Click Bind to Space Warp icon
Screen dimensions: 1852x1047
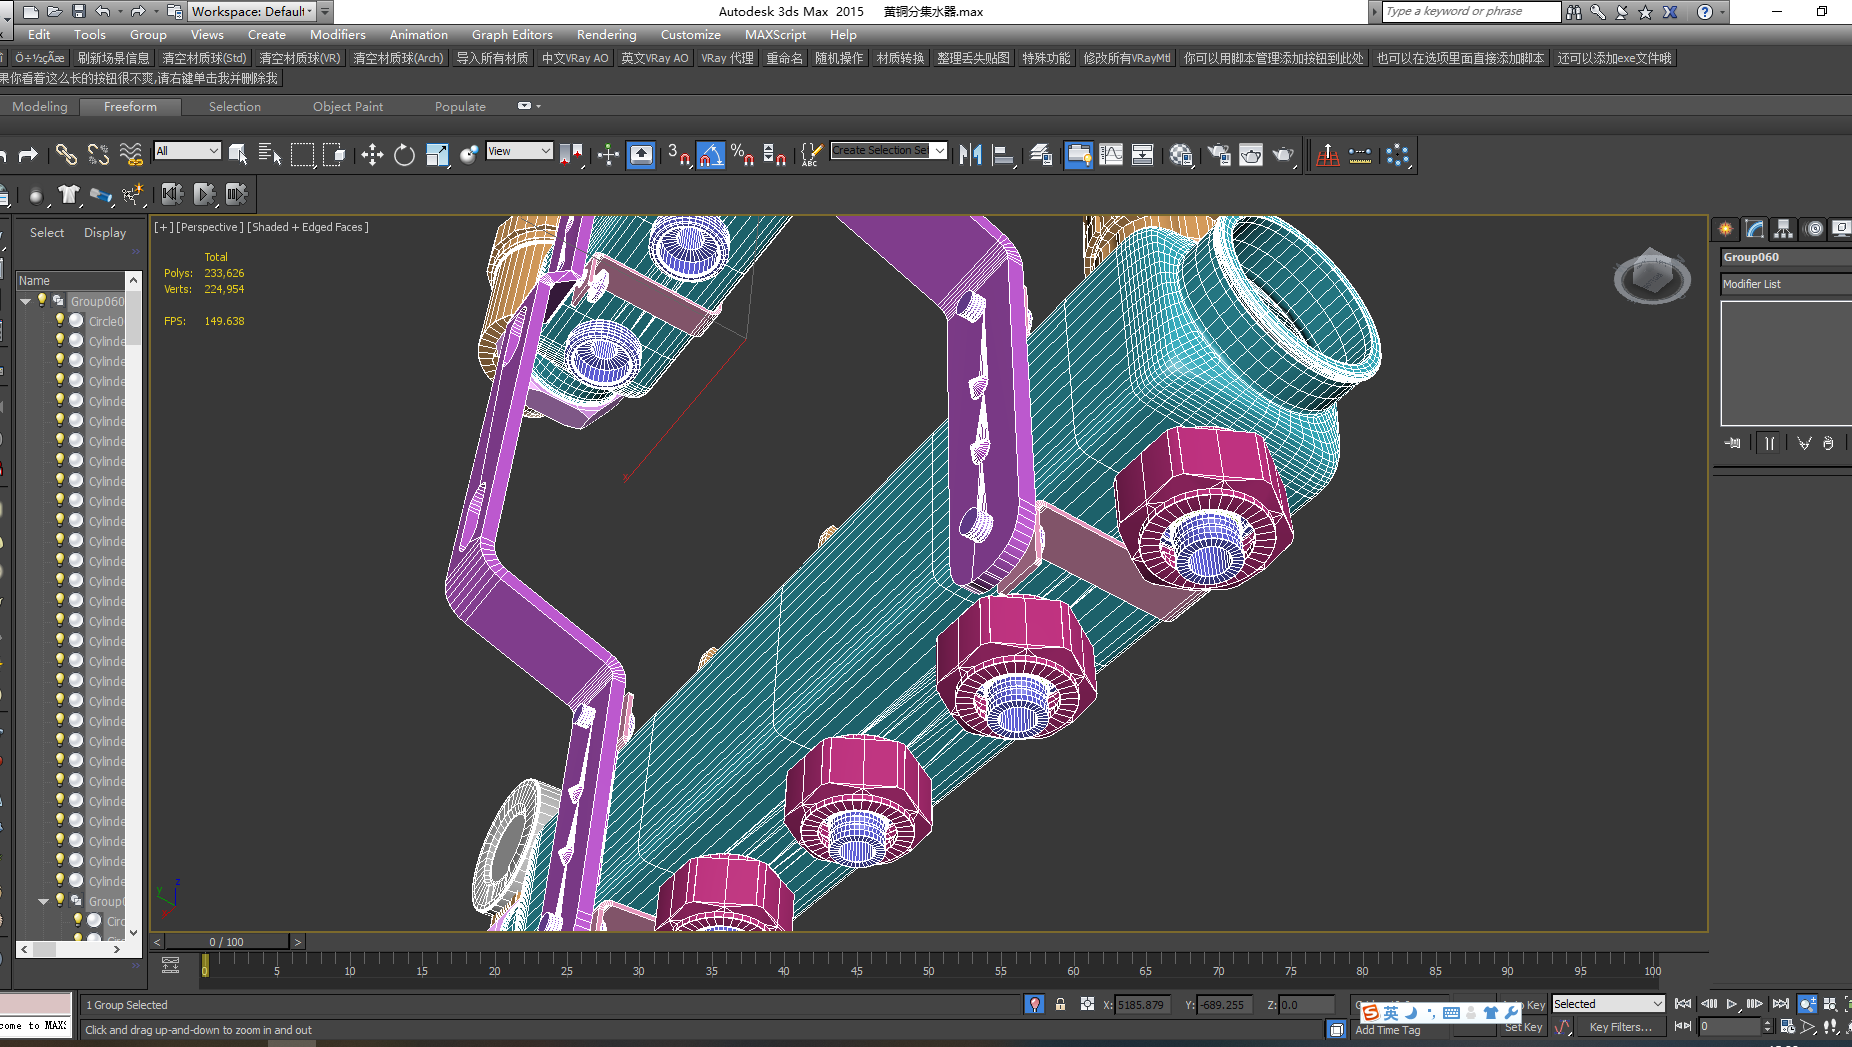131,154
